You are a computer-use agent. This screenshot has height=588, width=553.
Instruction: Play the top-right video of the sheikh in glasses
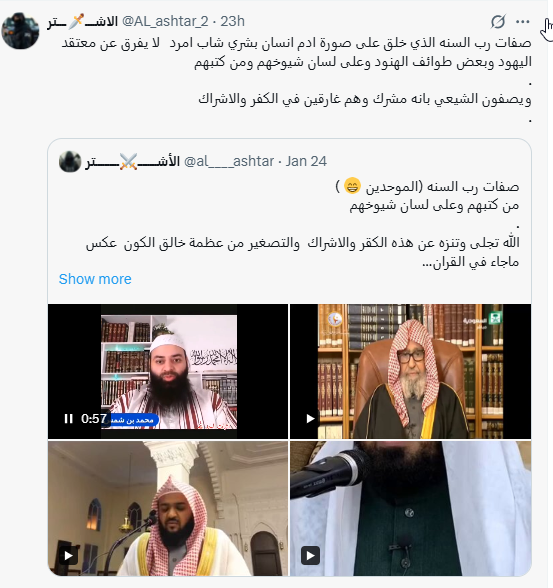click(310, 418)
